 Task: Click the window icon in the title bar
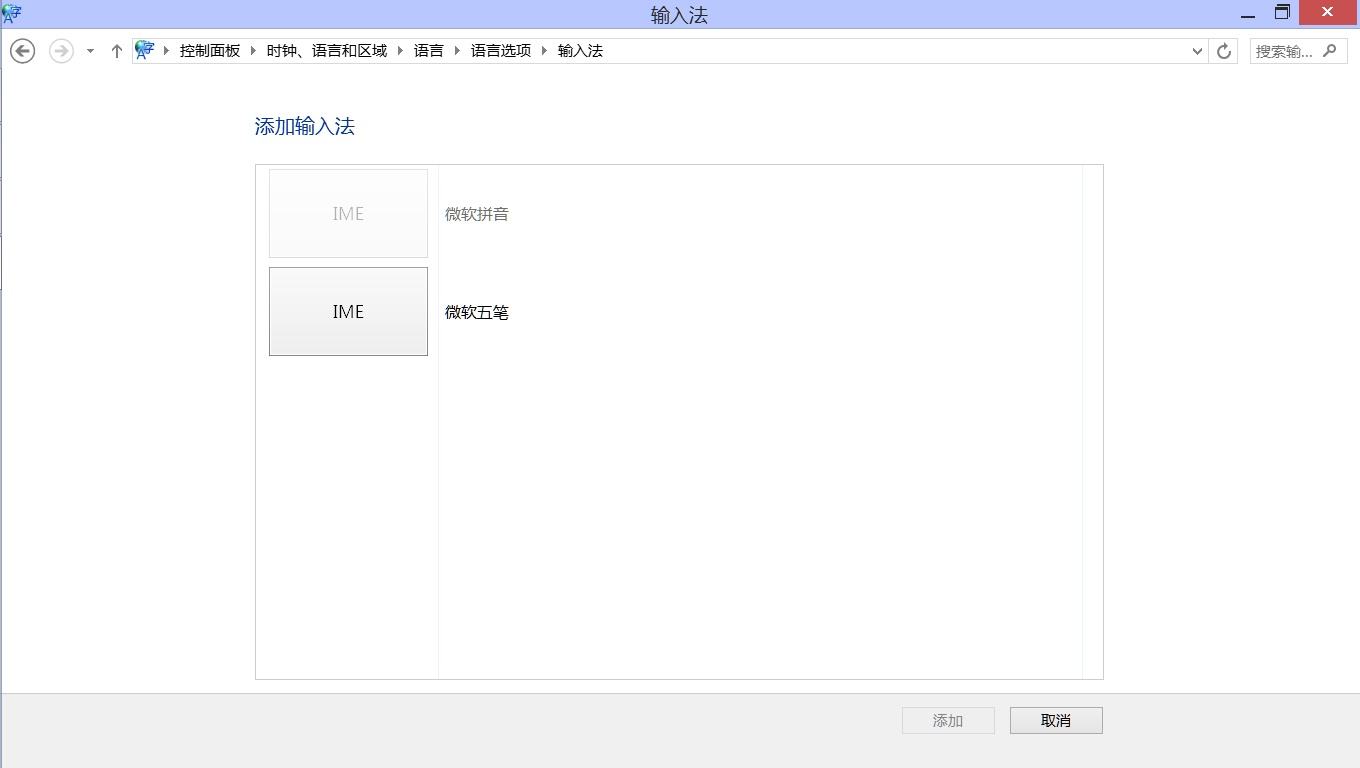click(12, 13)
